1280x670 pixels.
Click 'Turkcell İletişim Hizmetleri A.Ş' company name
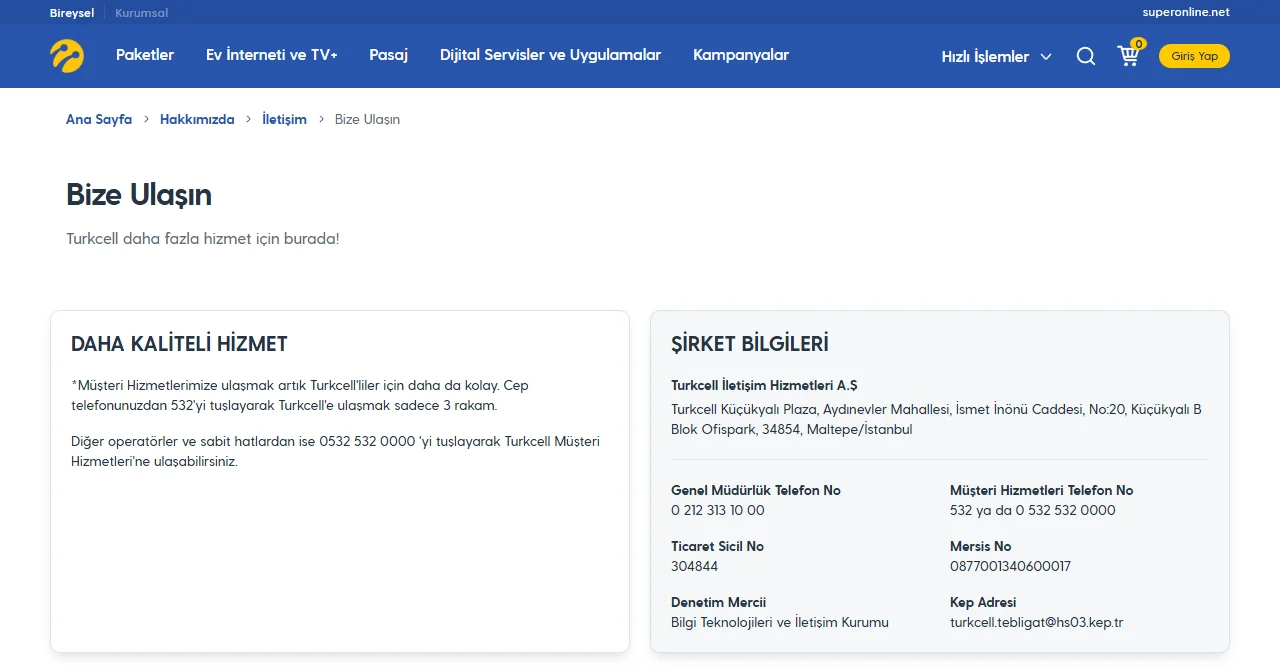pyautogui.click(x=764, y=385)
